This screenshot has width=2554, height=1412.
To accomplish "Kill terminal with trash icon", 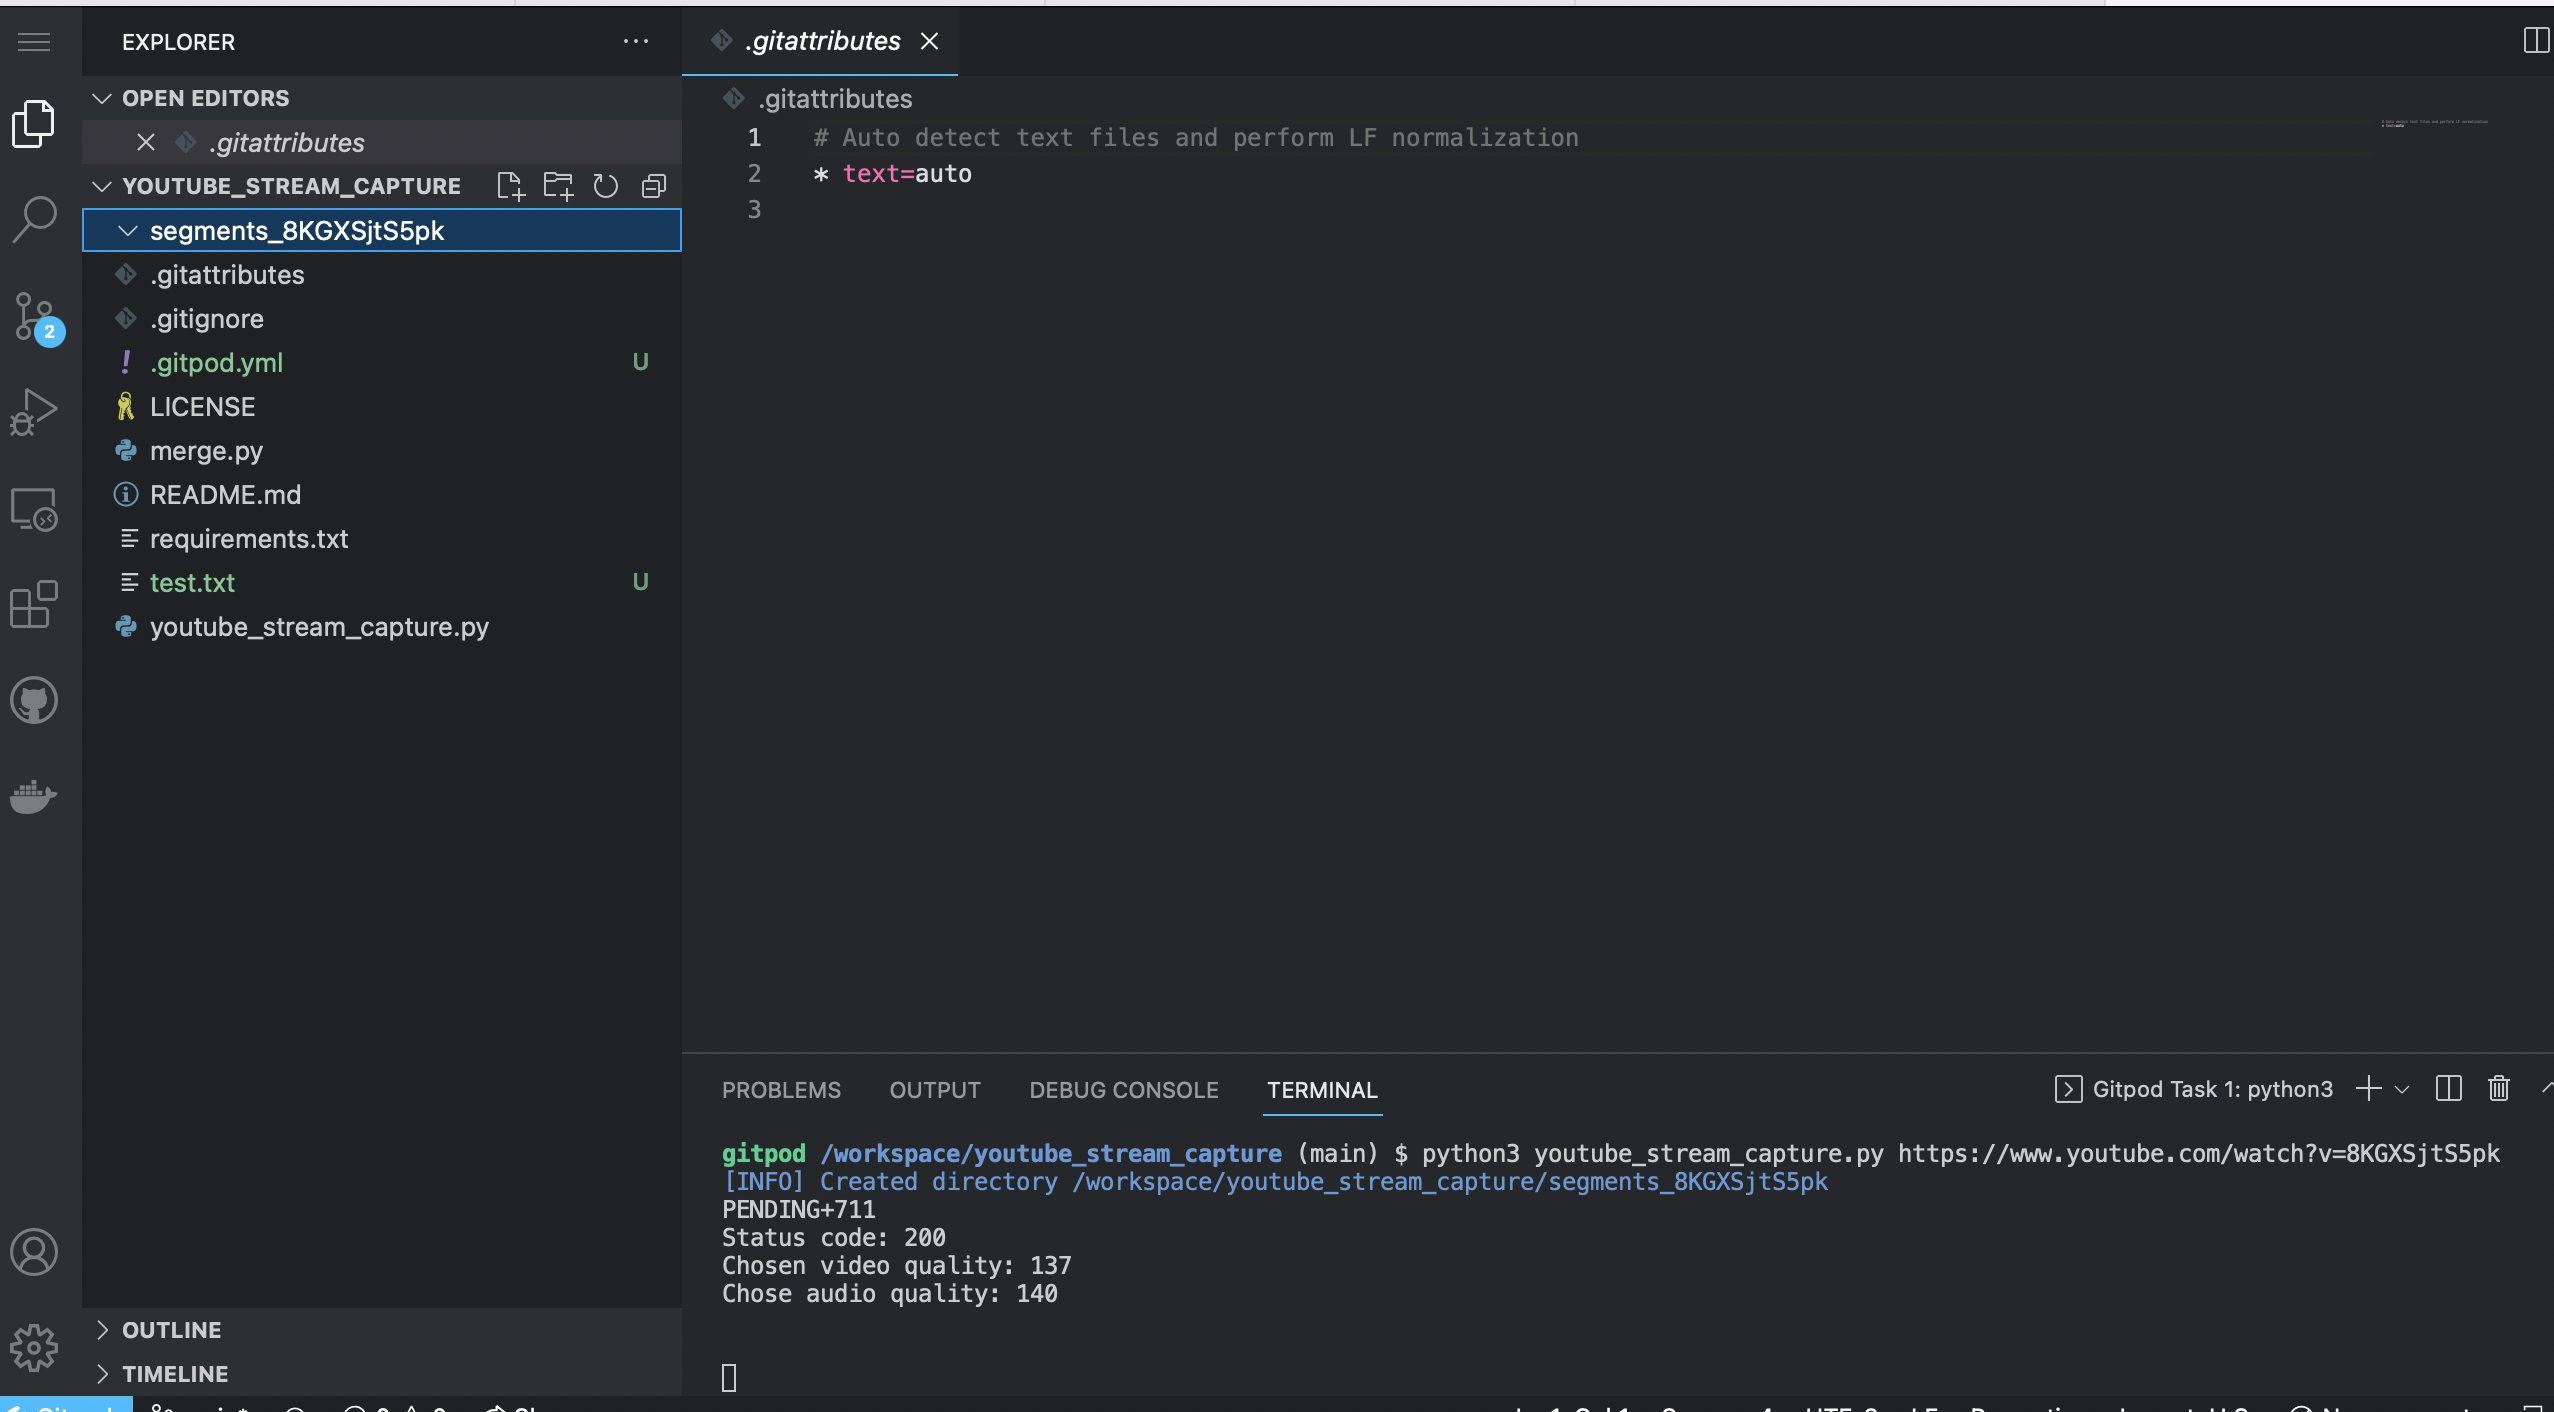I will coord(2498,1089).
